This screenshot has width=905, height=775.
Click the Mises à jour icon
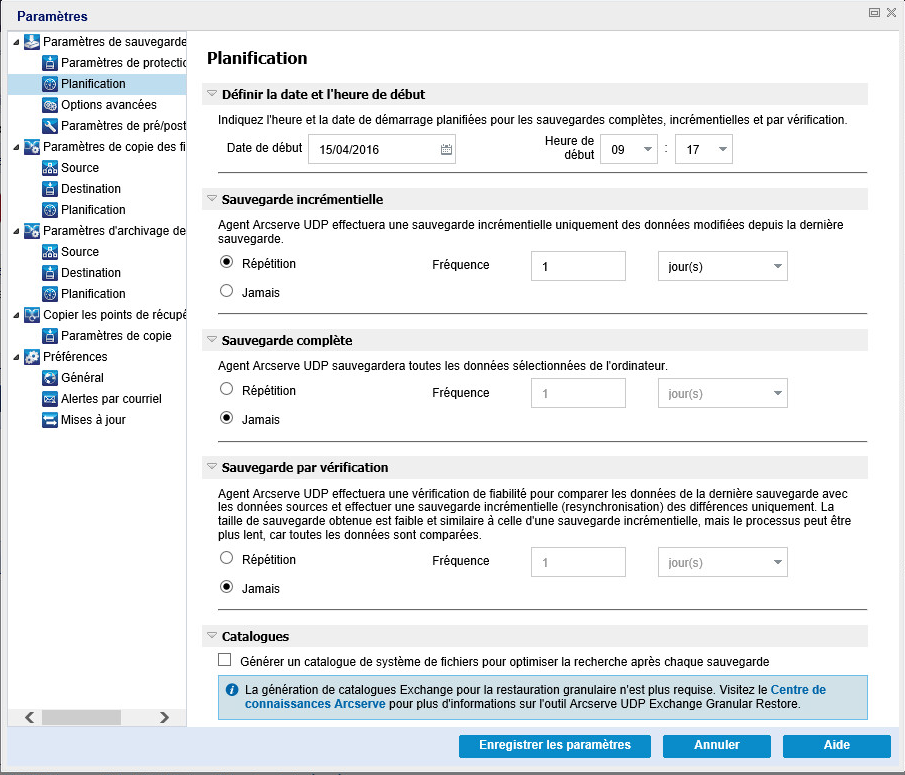click(x=50, y=420)
